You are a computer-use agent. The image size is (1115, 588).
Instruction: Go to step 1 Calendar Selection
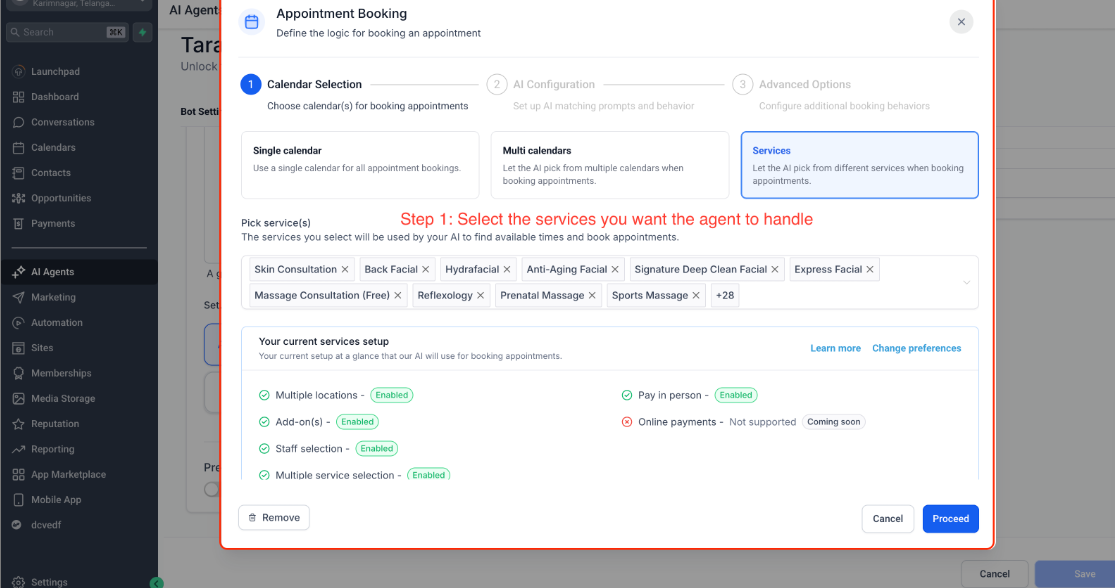click(314, 85)
